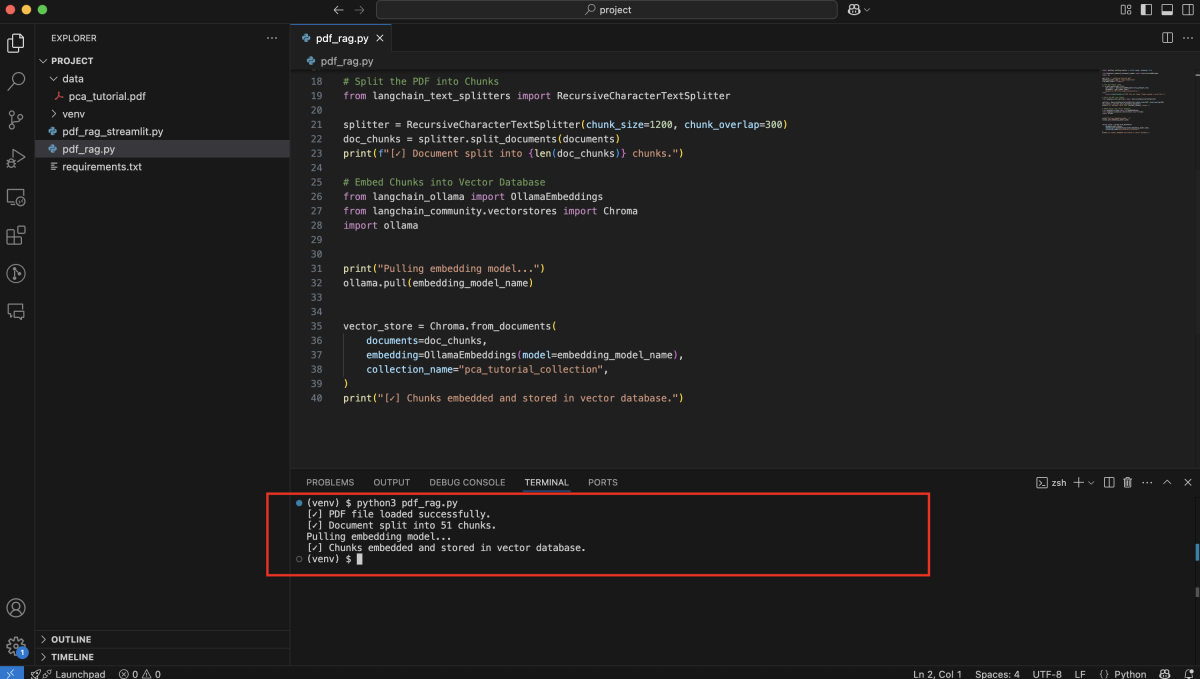Create a new terminal with the plus icon

pos(1079,483)
